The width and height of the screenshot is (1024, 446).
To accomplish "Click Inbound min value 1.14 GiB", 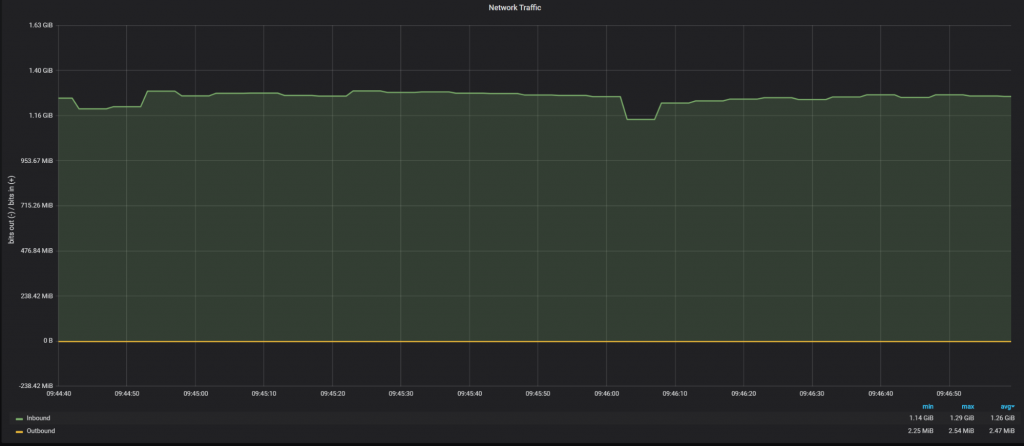I will click(921, 417).
